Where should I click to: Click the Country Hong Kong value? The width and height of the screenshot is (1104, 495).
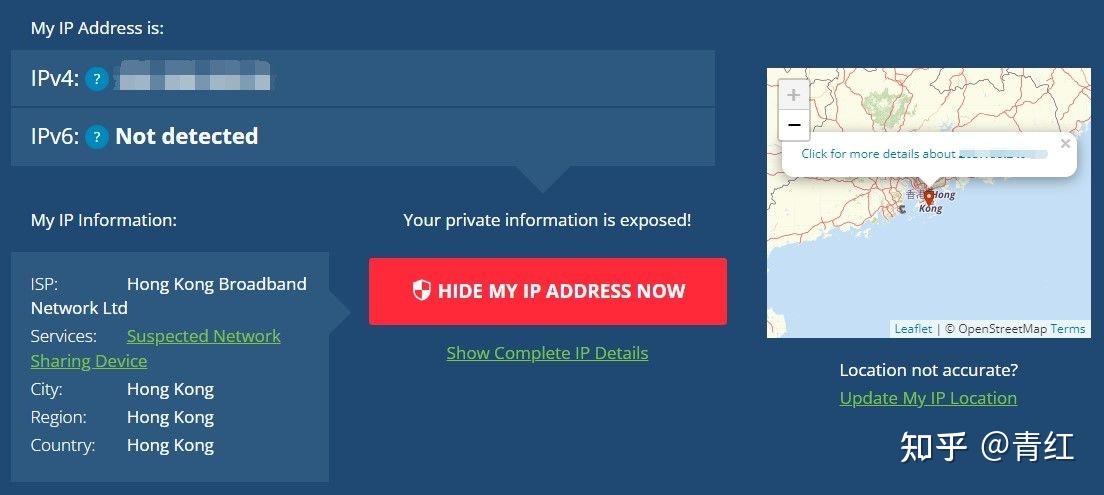(x=170, y=445)
